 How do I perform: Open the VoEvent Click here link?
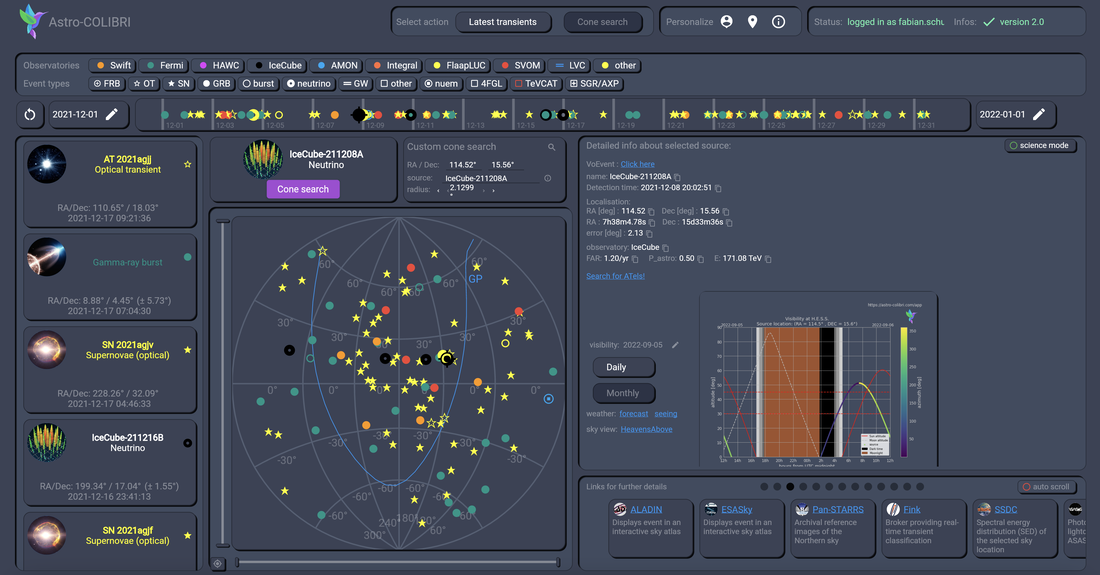pos(637,164)
